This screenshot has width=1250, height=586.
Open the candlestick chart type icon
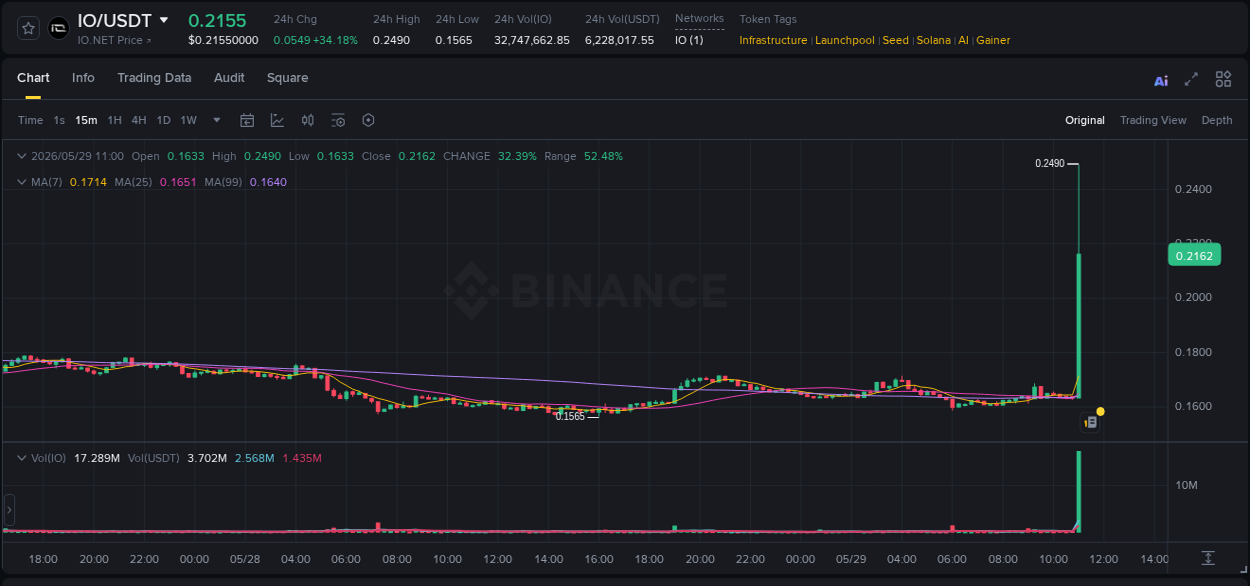tap(308, 120)
